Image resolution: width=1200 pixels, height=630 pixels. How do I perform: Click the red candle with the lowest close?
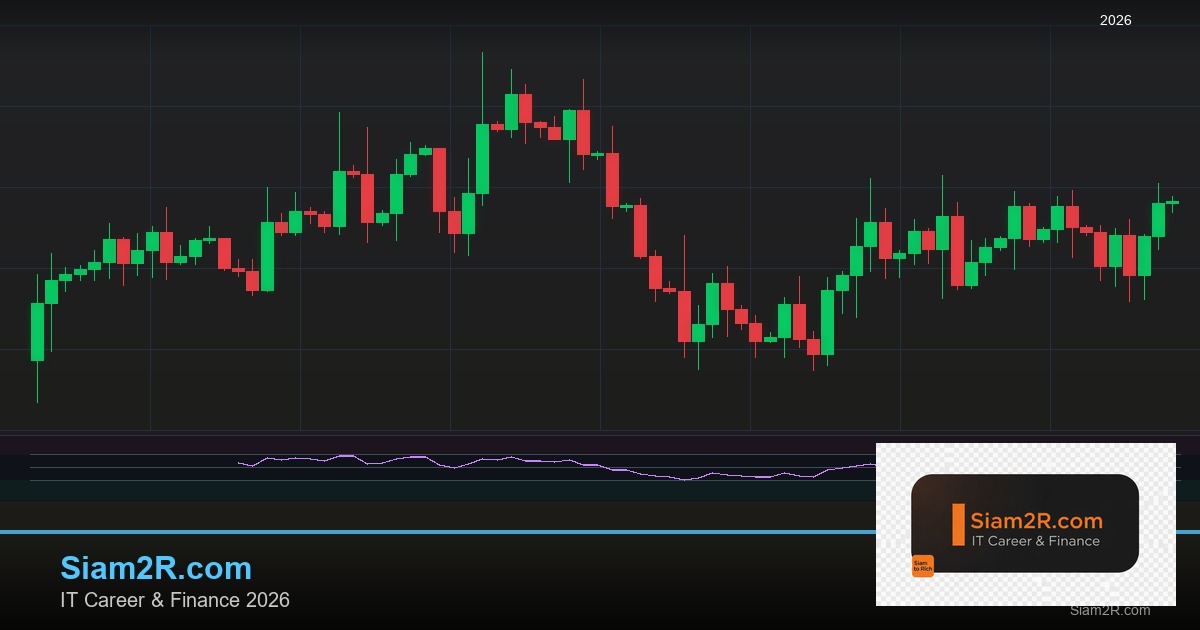(813, 346)
